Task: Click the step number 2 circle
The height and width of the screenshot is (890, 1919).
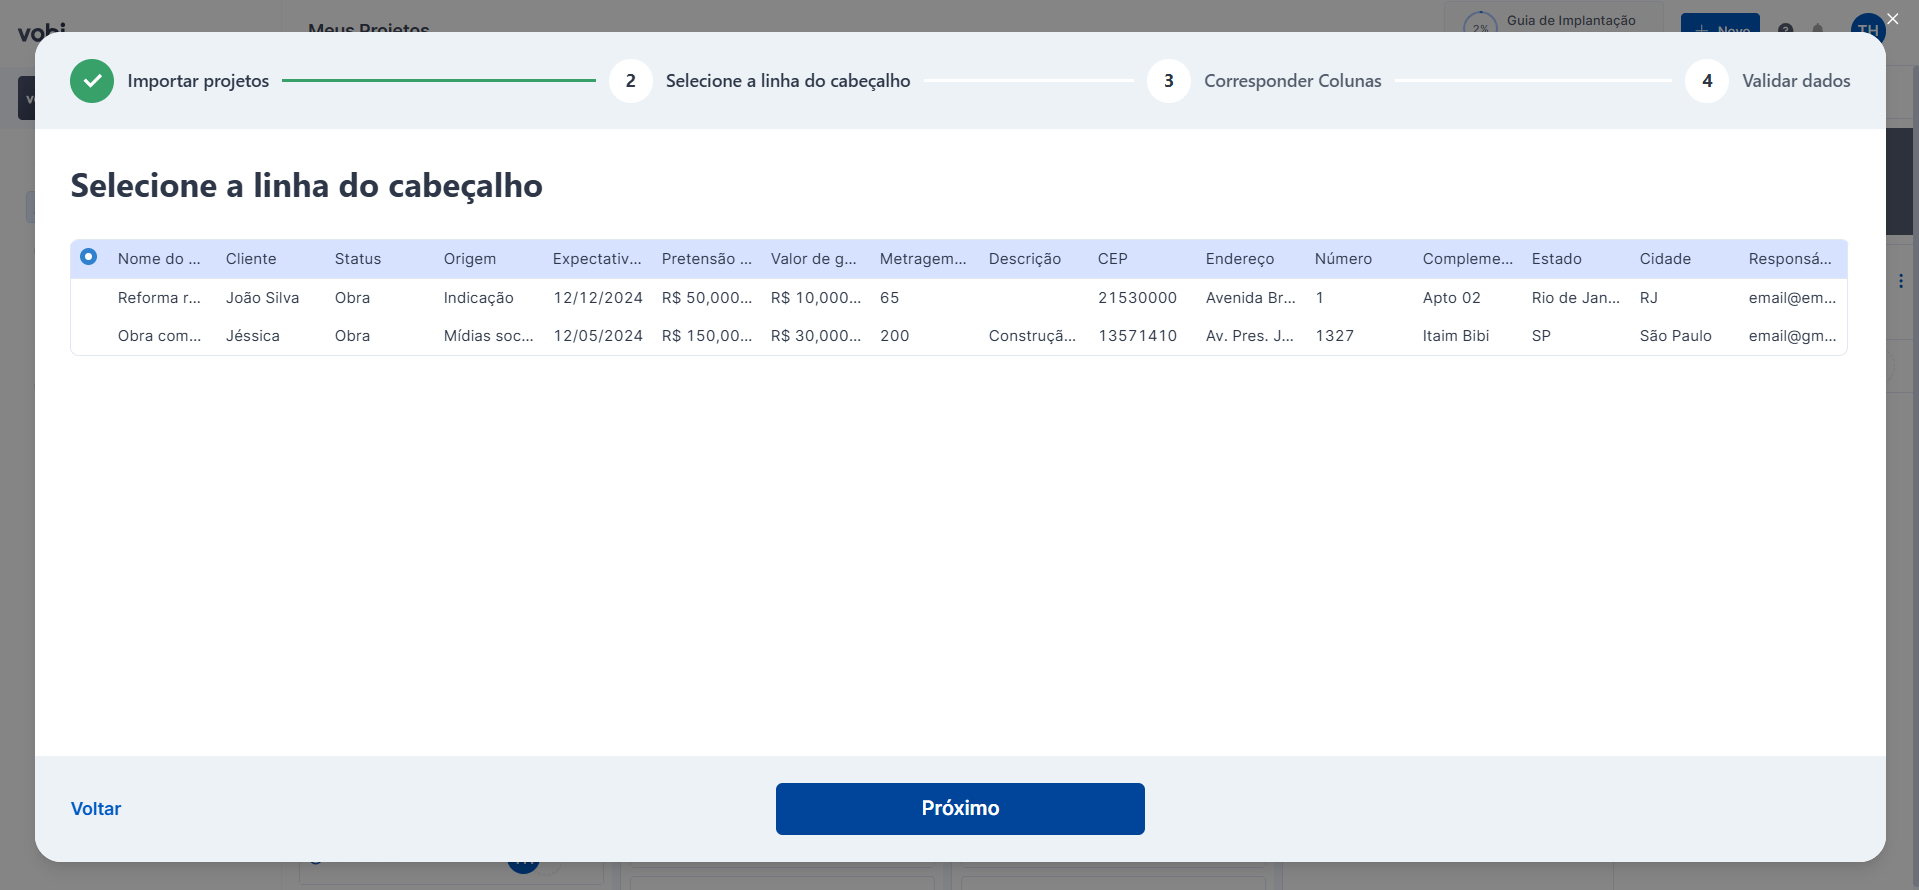Action: point(631,81)
